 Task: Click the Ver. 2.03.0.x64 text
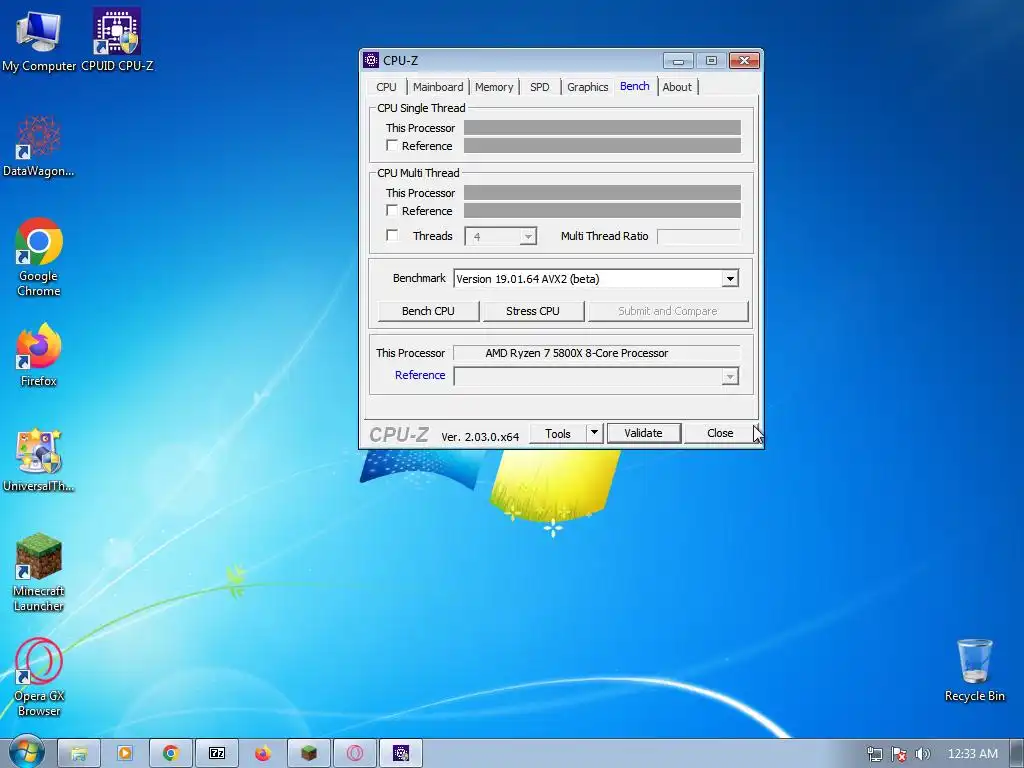tap(480, 437)
